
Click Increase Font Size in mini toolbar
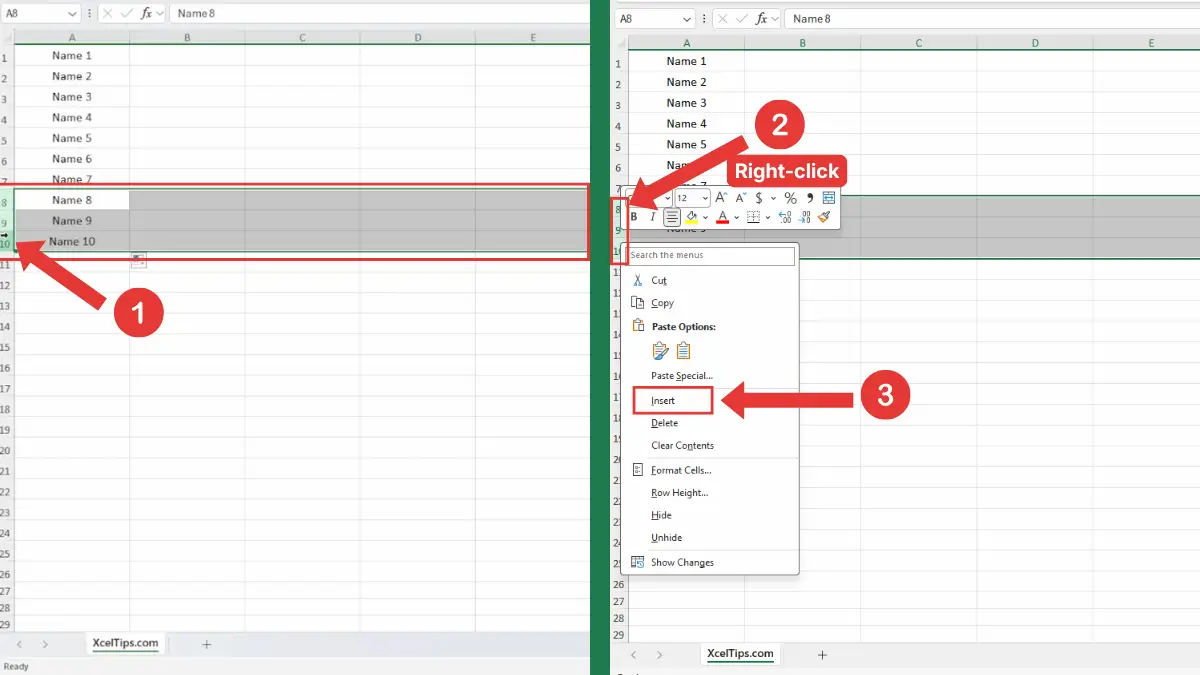click(x=721, y=198)
